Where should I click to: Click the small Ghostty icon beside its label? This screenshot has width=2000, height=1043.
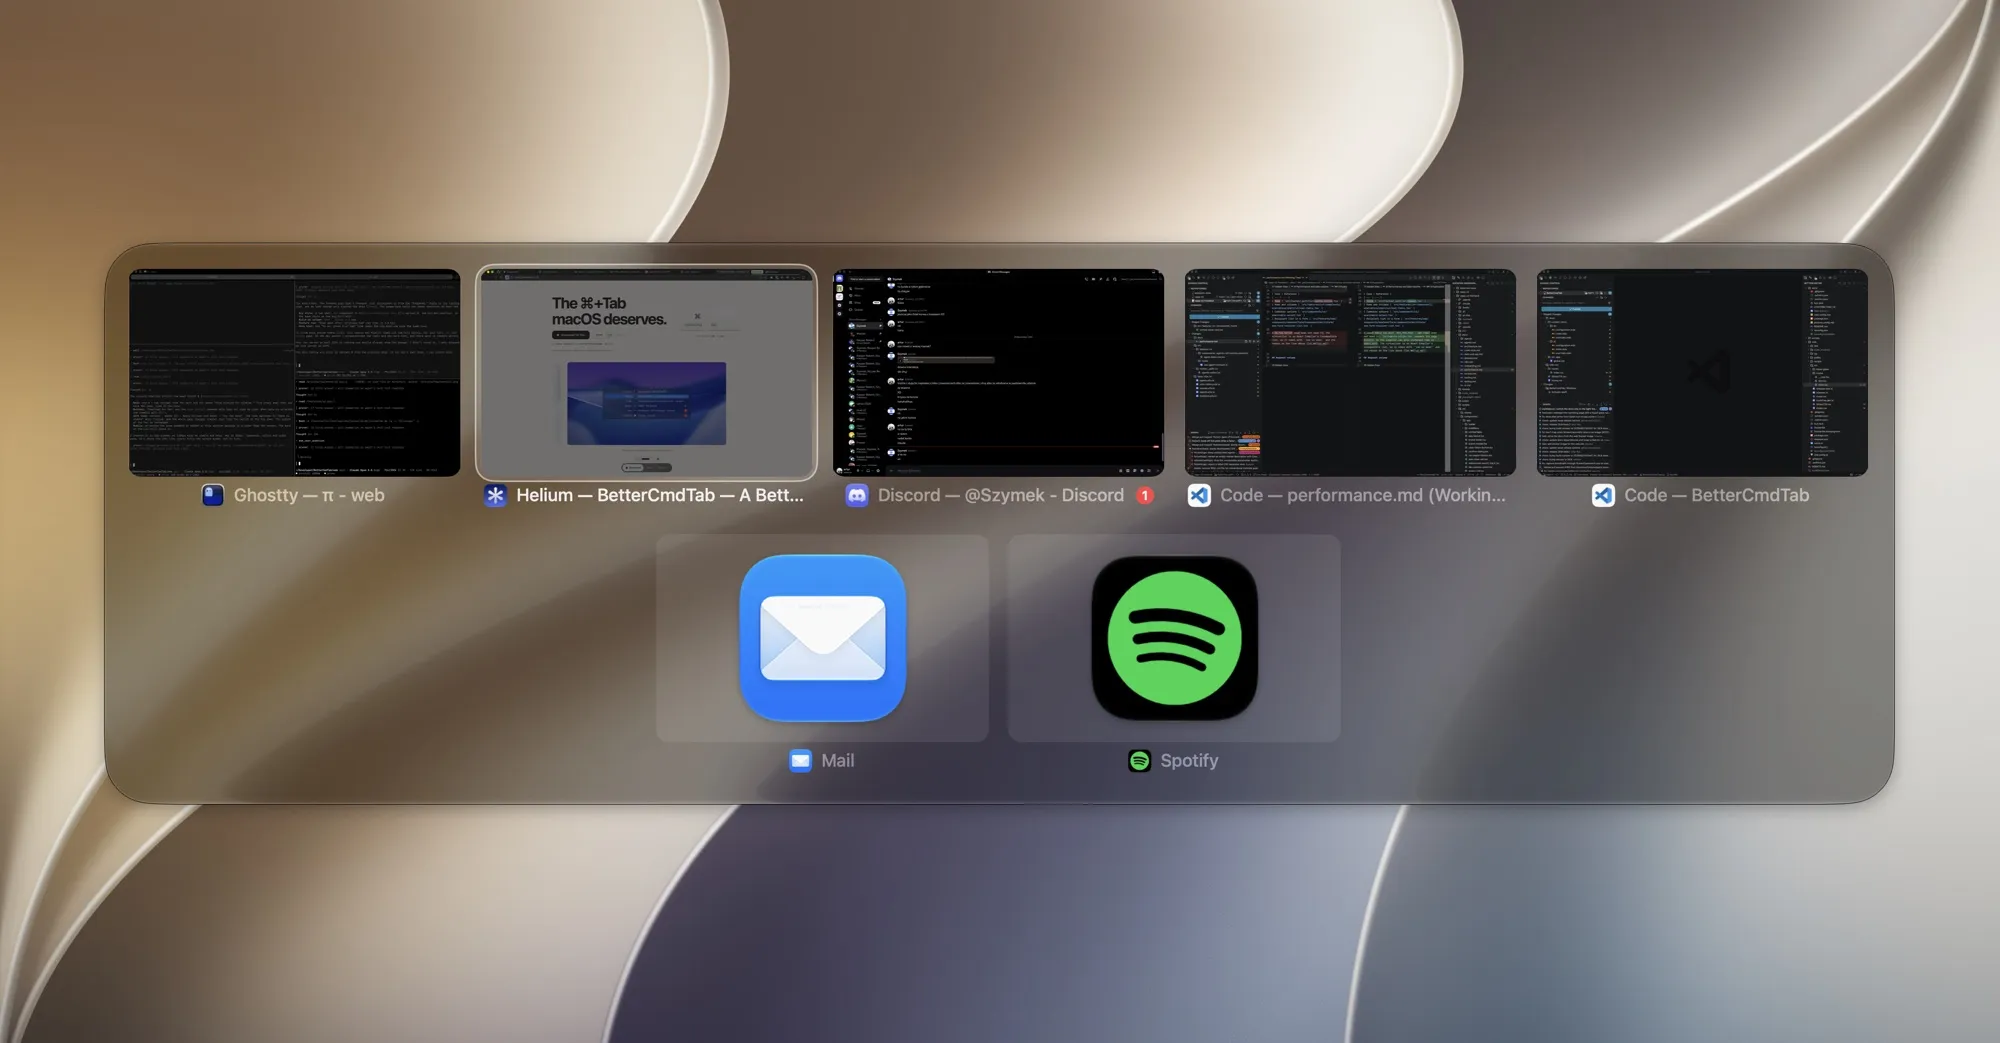[x=213, y=495]
